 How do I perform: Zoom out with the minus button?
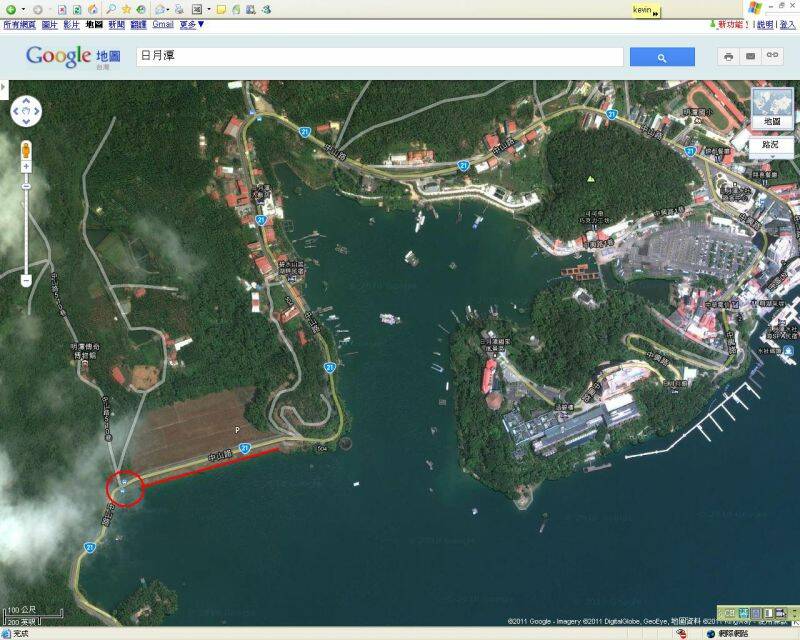coord(26,280)
